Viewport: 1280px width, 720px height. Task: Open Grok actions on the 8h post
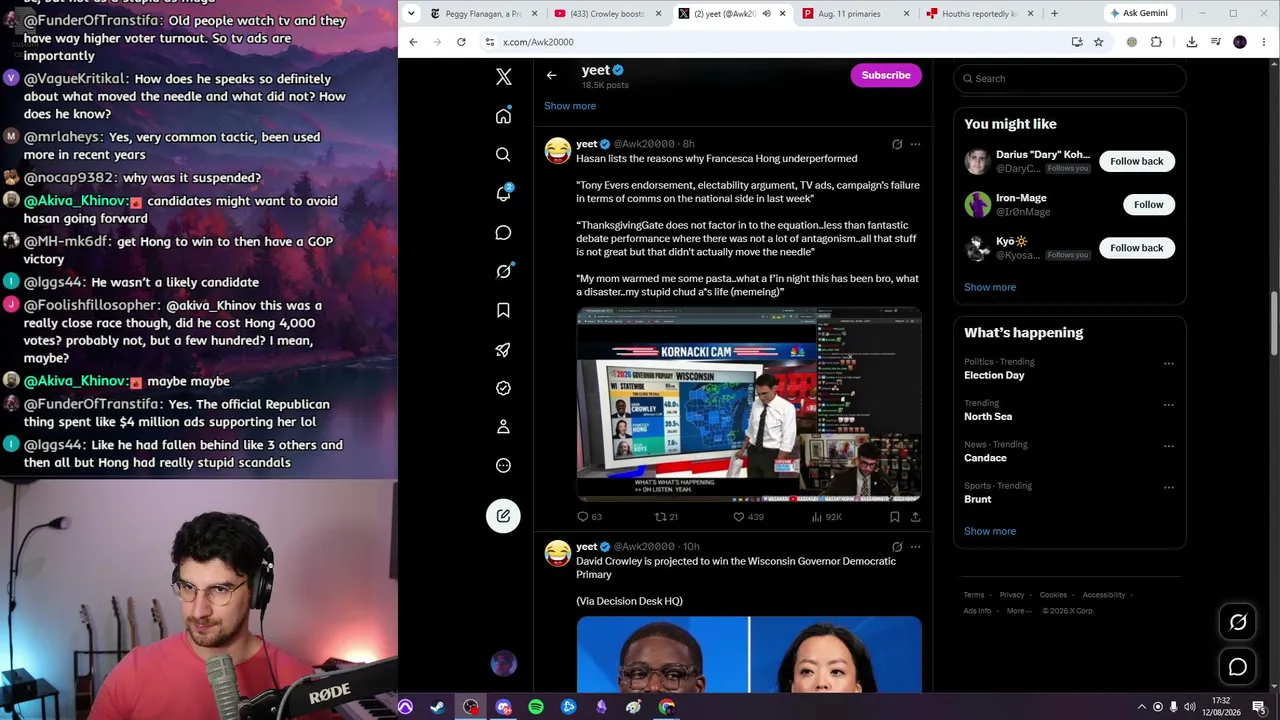897,144
